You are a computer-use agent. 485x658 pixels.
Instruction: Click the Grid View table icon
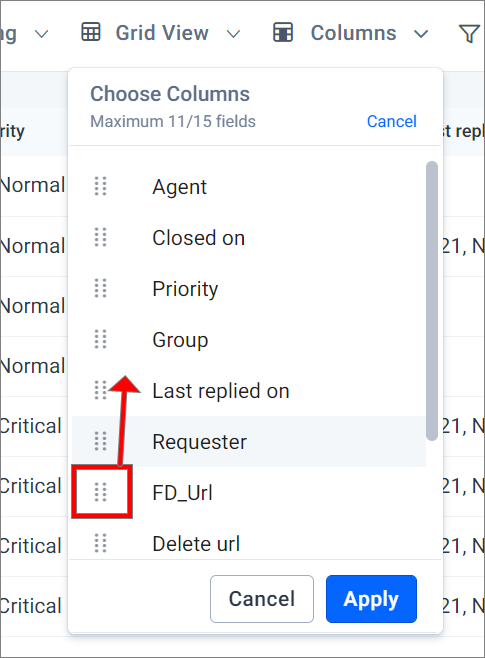(x=91, y=32)
